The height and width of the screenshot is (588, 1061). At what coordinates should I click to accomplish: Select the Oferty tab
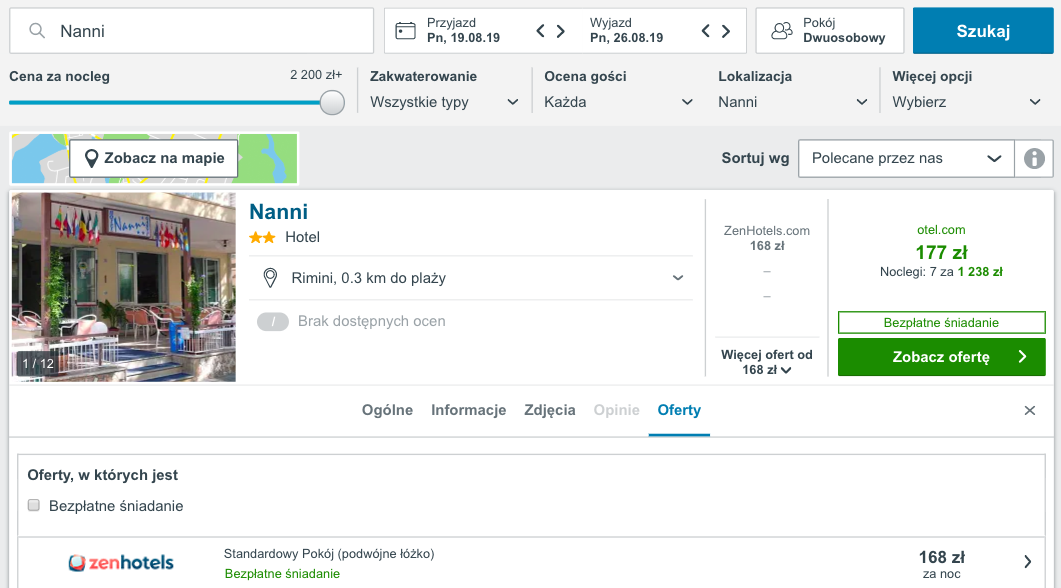(x=679, y=410)
